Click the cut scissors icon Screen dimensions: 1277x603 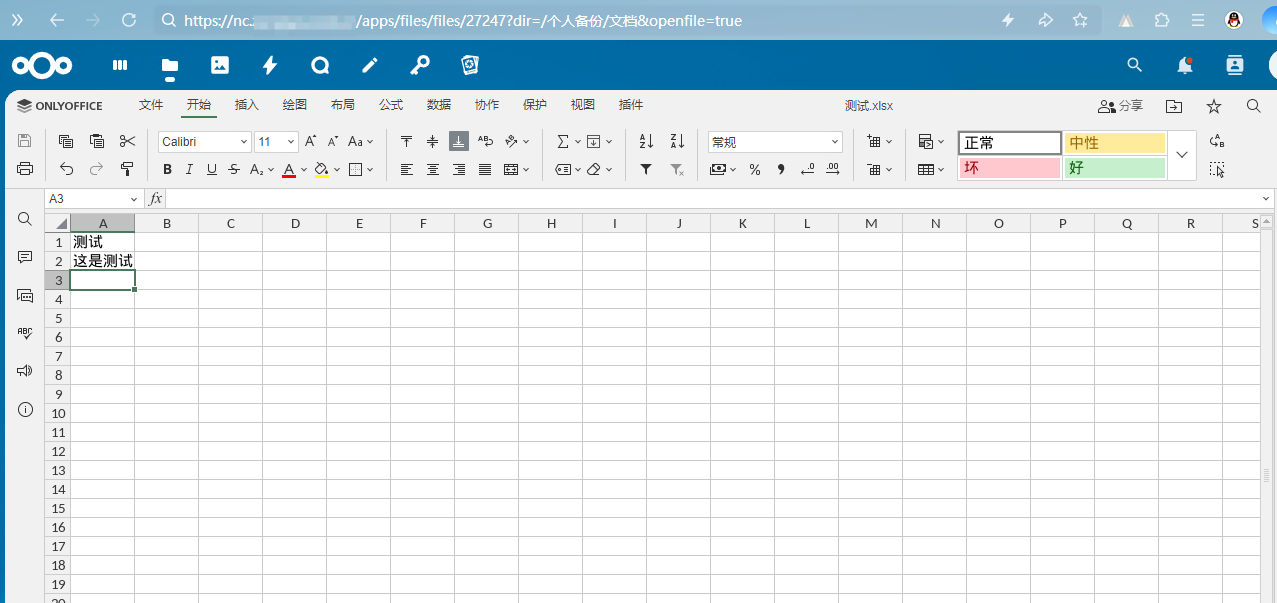(x=127, y=141)
